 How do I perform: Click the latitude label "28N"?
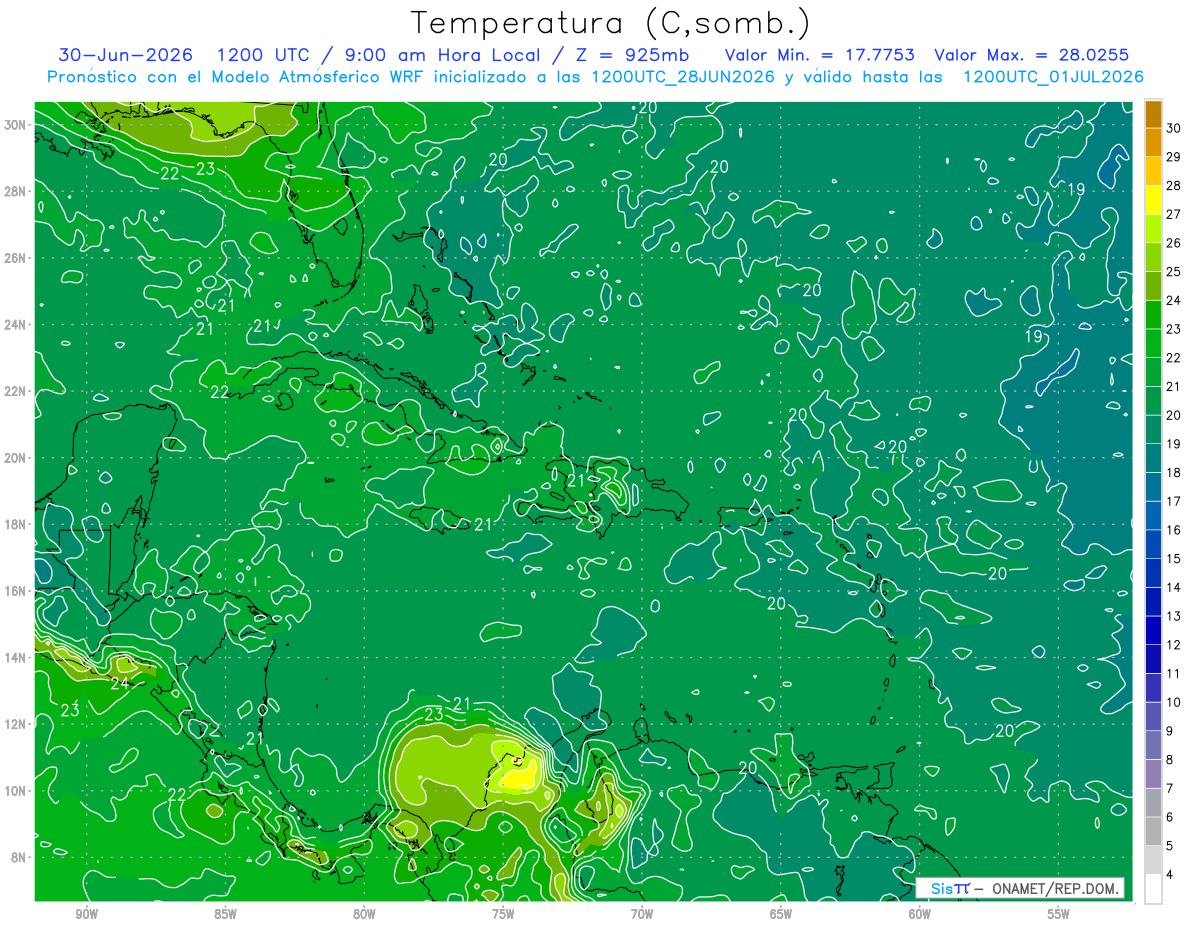tap(17, 191)
